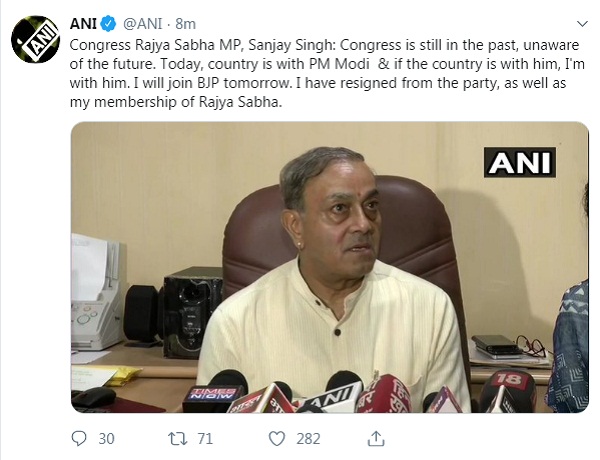Click the ANI watermark logo on the photo

coord(519,161)
